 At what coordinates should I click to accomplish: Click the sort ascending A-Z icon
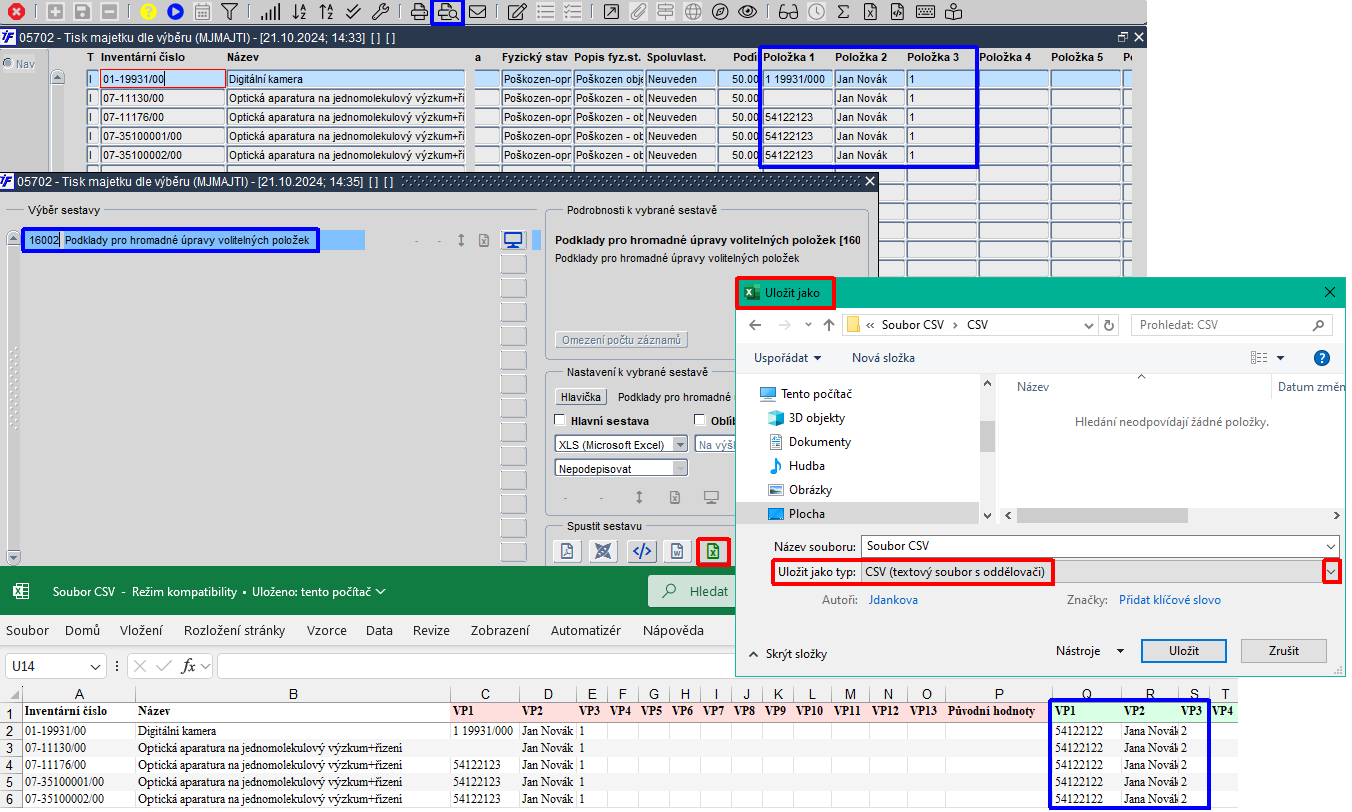click(x=299, y=12)
